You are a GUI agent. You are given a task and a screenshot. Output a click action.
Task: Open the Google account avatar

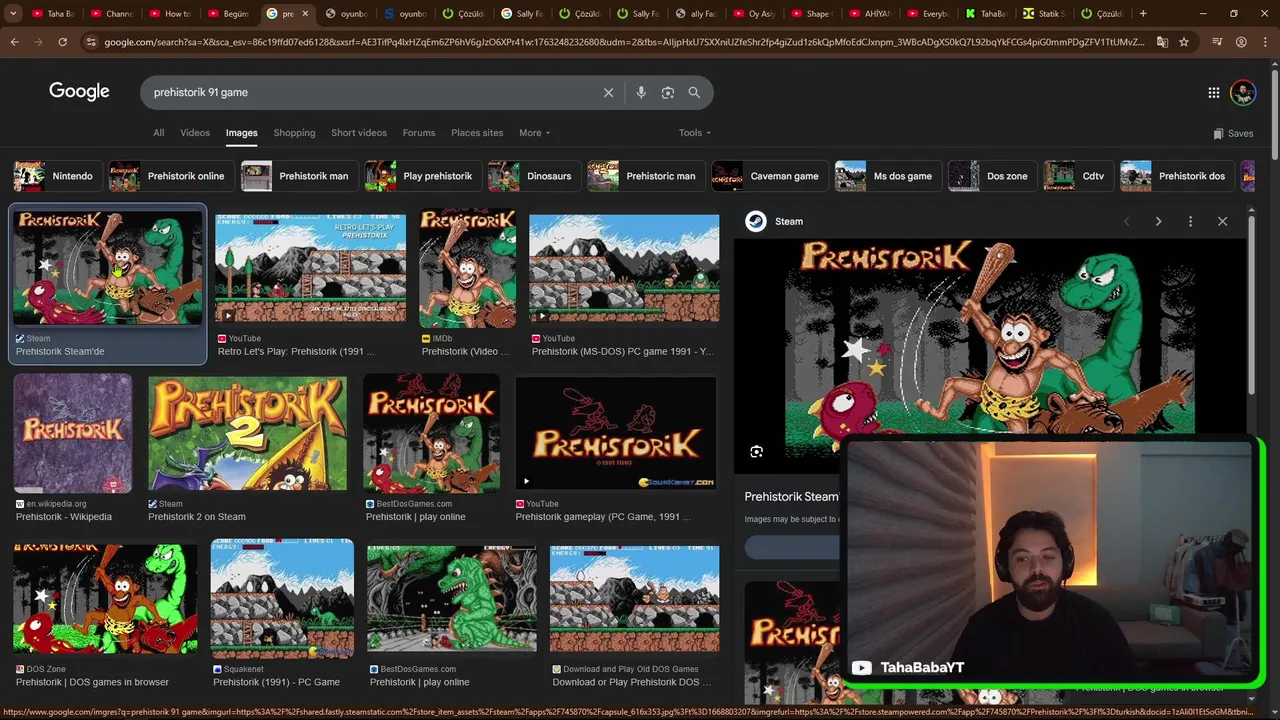click(1242, 92)
